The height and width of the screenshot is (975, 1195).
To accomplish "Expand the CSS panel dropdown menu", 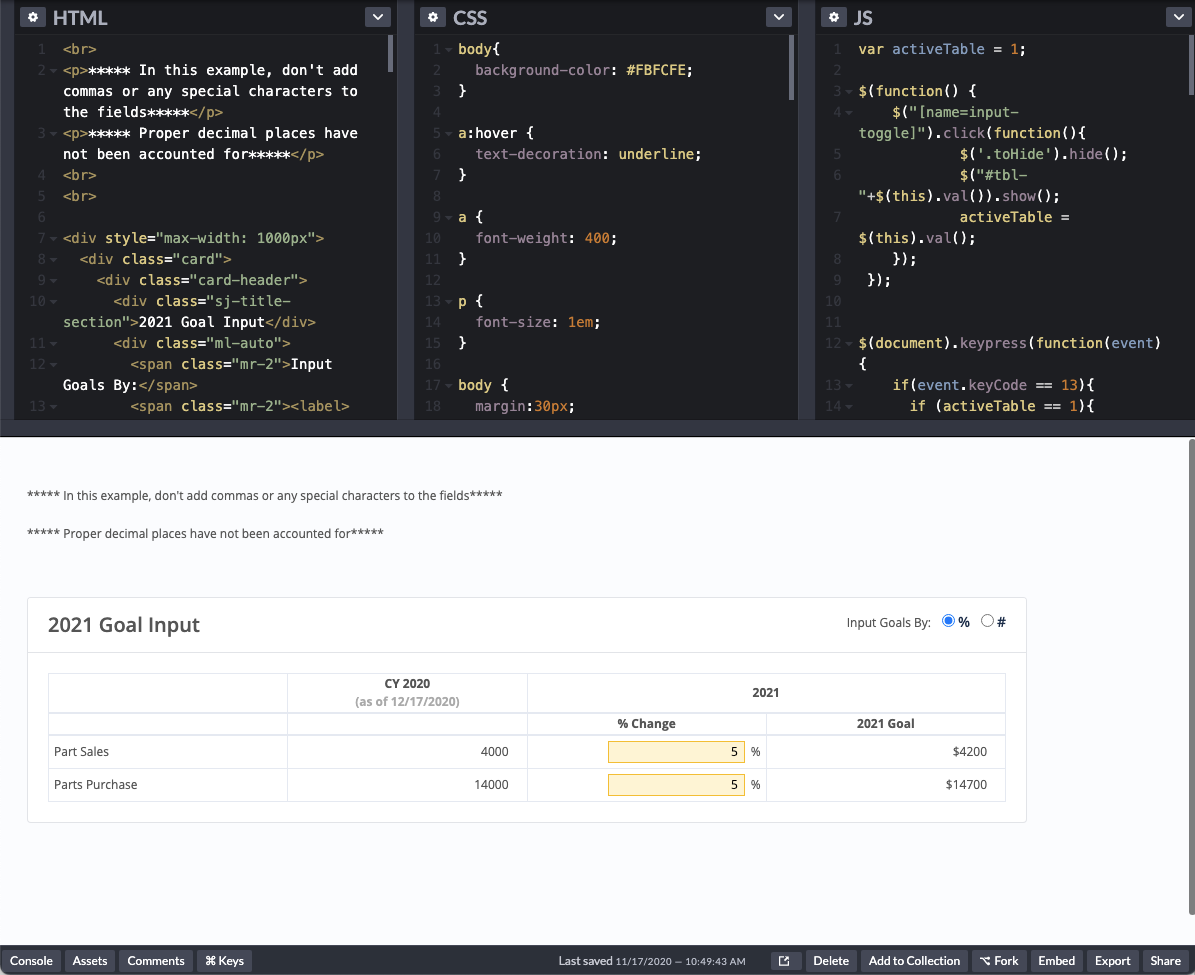I will (778, 17).
